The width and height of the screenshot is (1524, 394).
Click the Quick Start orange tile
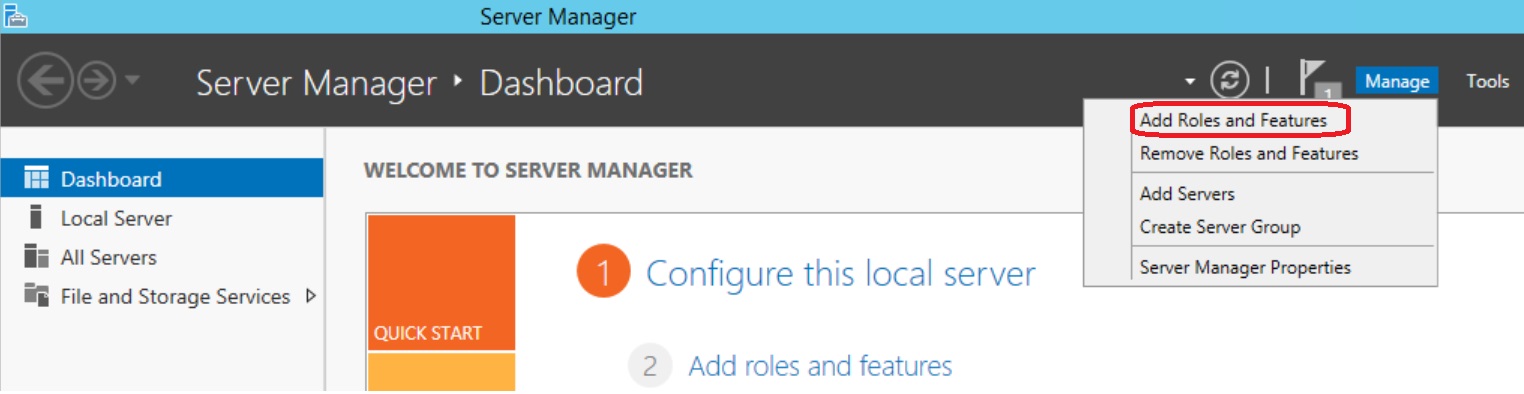[441, 282]
